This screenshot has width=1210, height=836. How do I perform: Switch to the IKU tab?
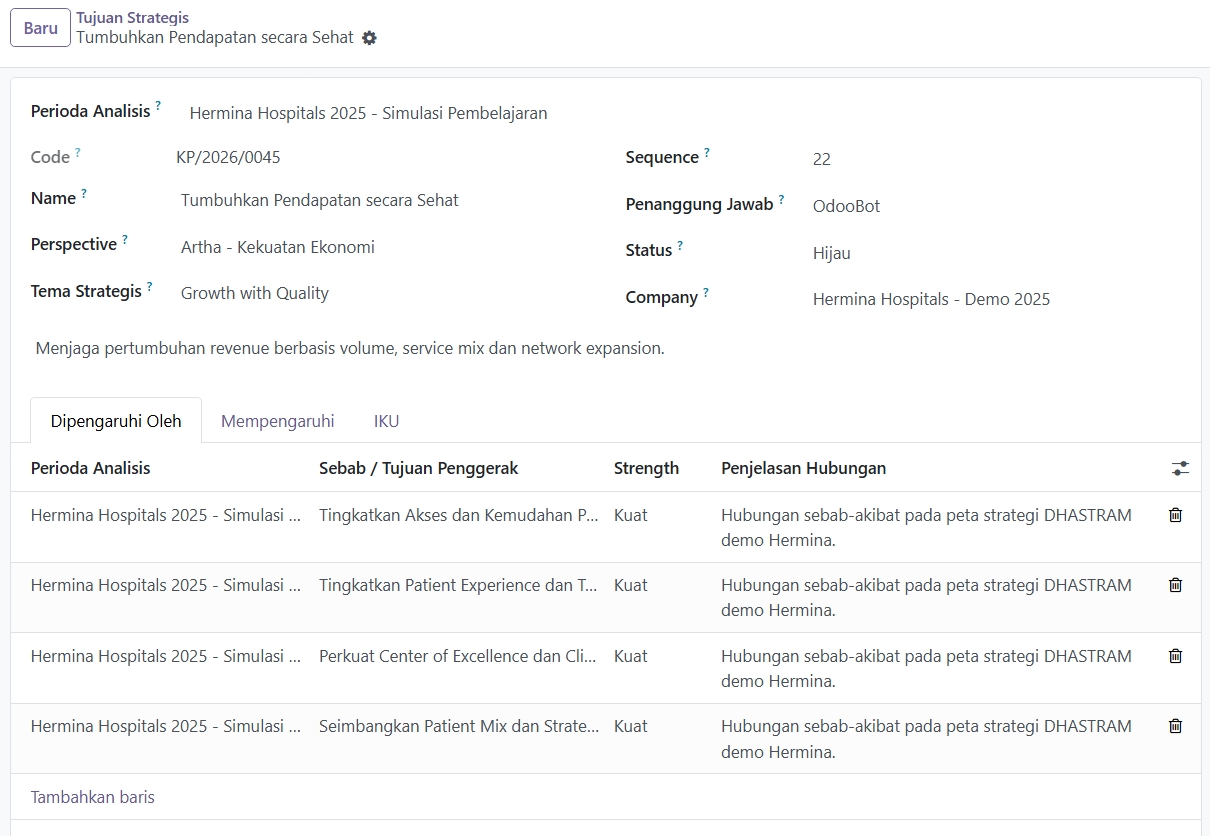tap(387, 421)
